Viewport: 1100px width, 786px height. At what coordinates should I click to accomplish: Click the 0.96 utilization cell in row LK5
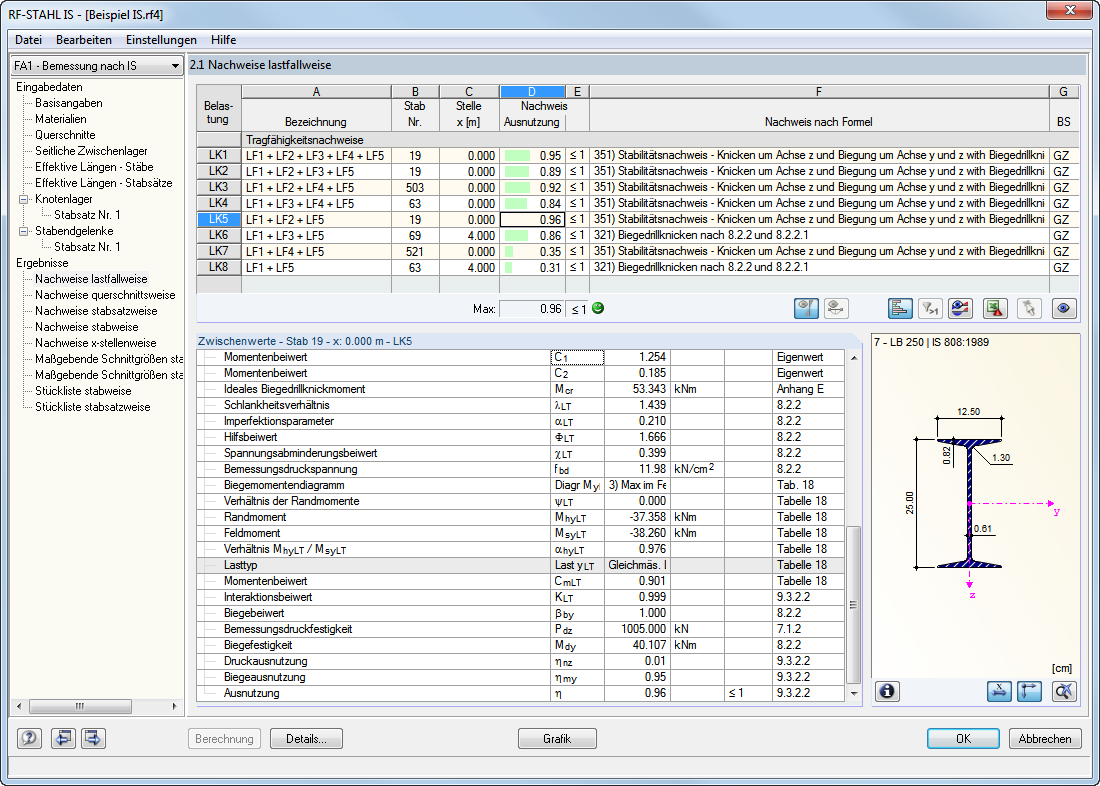(532, 220)
